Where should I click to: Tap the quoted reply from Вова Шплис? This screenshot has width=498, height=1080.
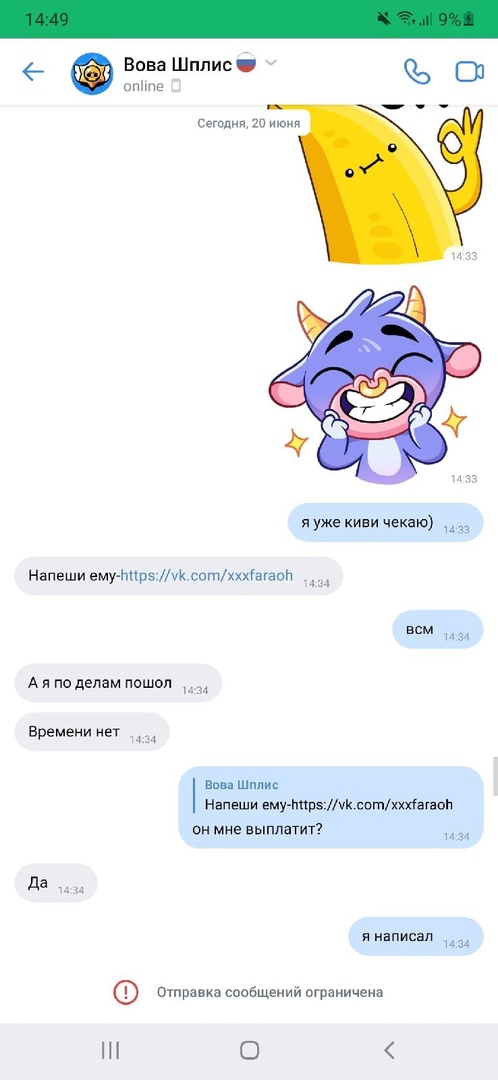[x=324, y=796]
